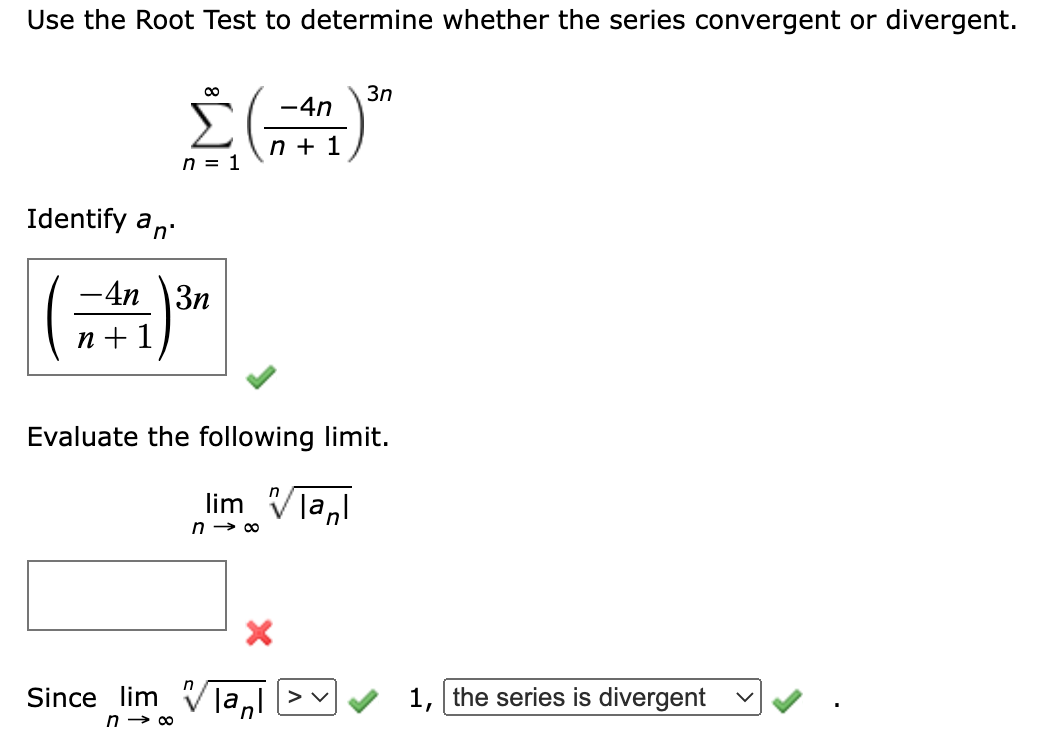Click the 1 following the inequality dropdown
1058x742 pixels.
click(418, 697)
